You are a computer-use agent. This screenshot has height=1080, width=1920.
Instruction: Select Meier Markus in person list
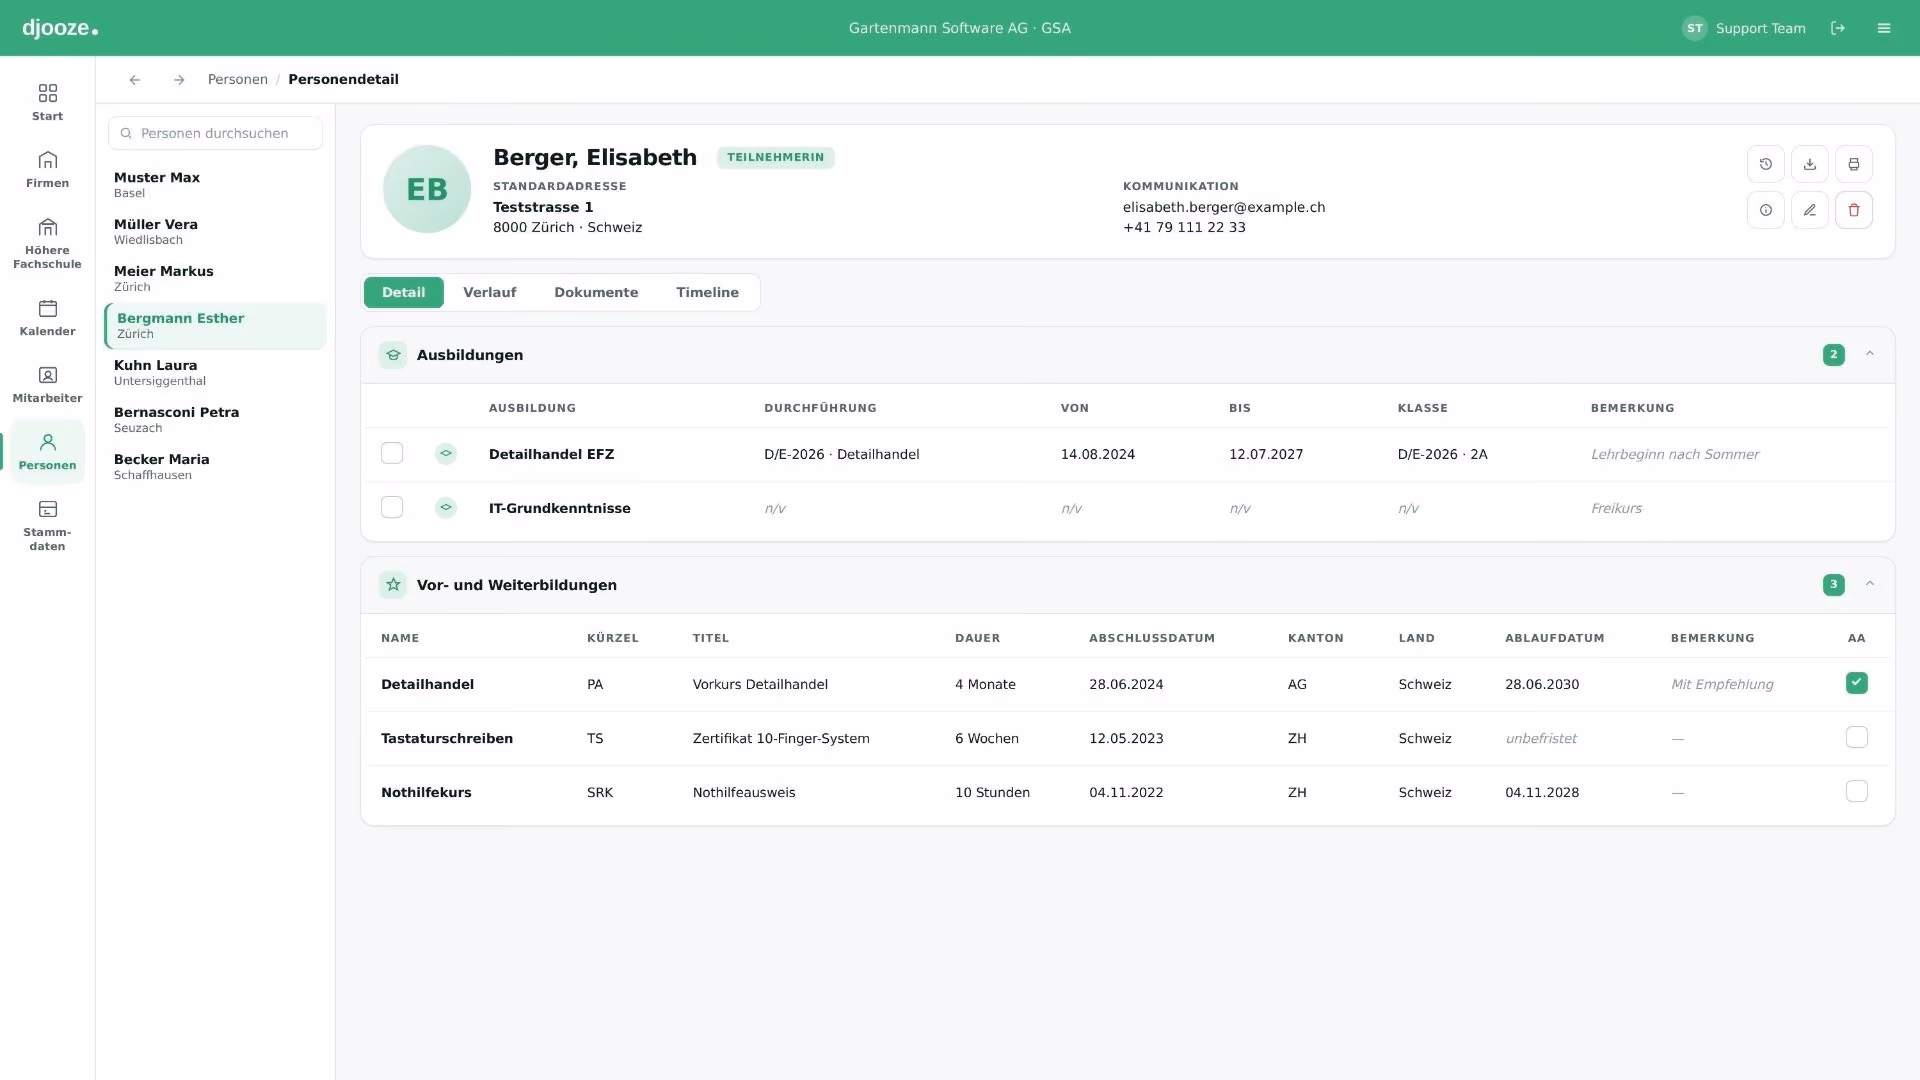(215, 279)
